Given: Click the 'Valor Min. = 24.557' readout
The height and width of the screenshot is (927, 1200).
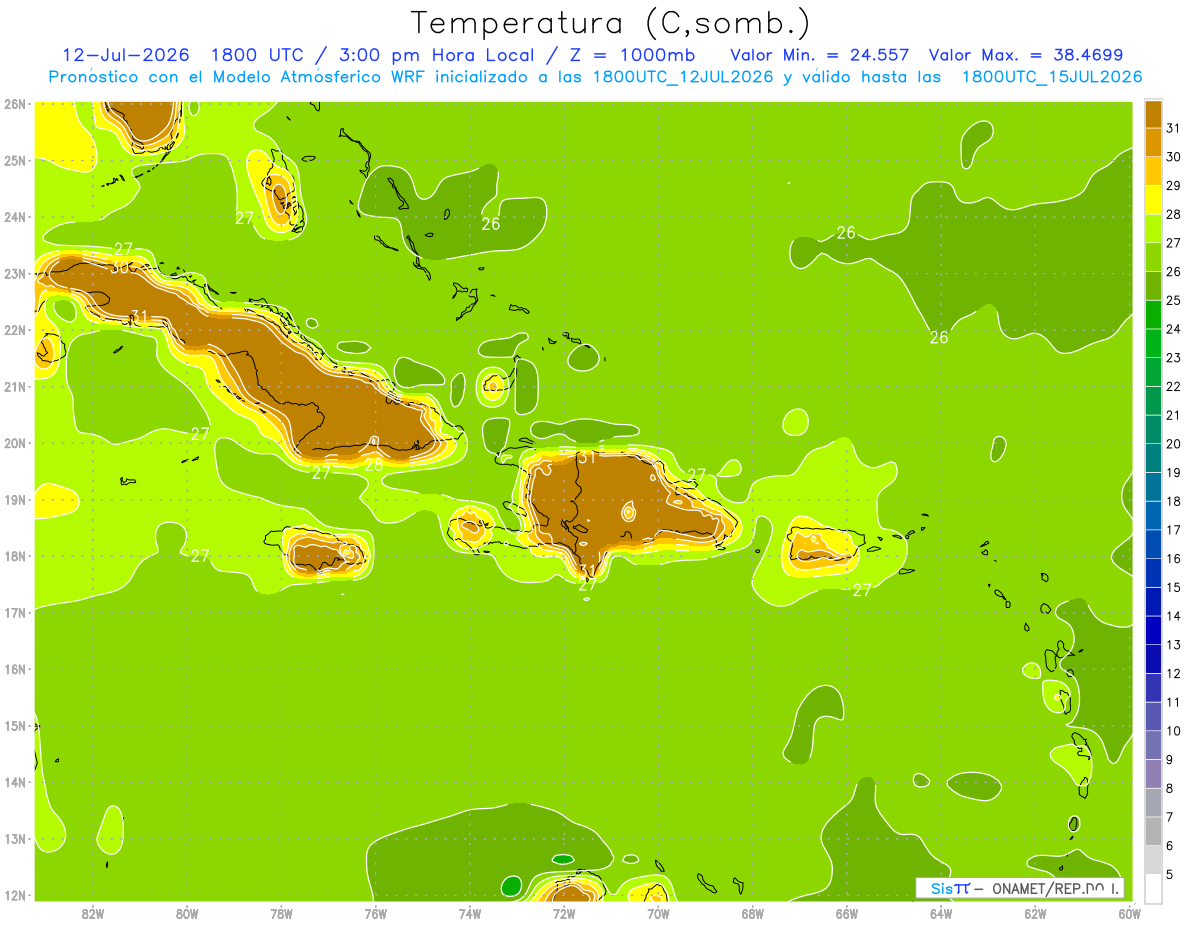Looking at the screenshot, I should point(820,55).
